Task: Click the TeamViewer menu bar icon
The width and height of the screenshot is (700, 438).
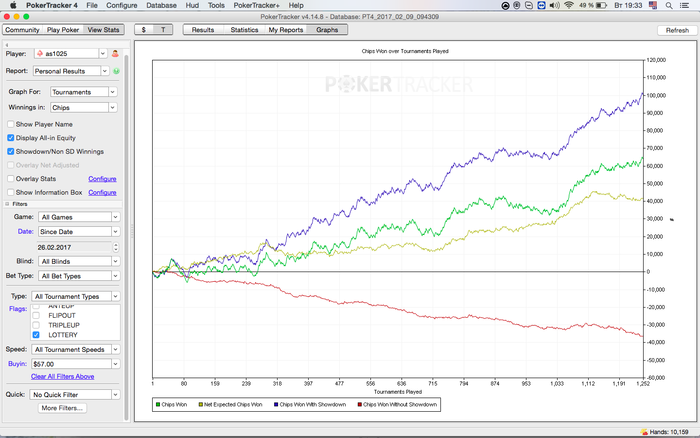Action: [542, 5]
